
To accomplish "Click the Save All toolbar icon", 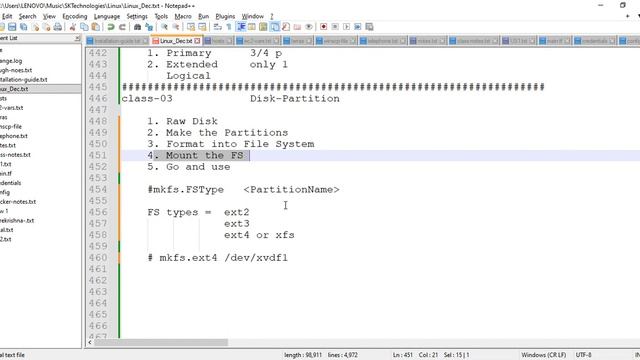I will click(24, 27).
